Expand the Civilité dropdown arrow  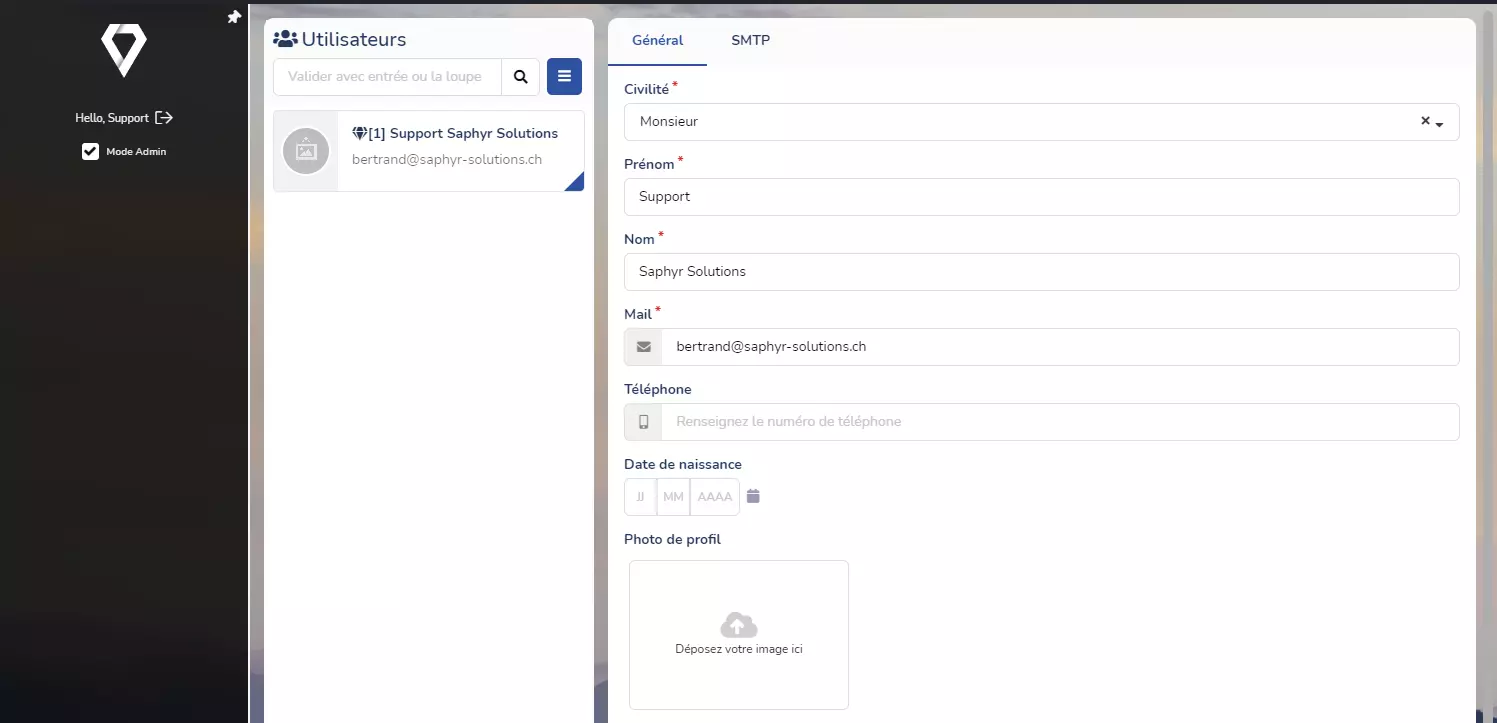[1440, 124]
